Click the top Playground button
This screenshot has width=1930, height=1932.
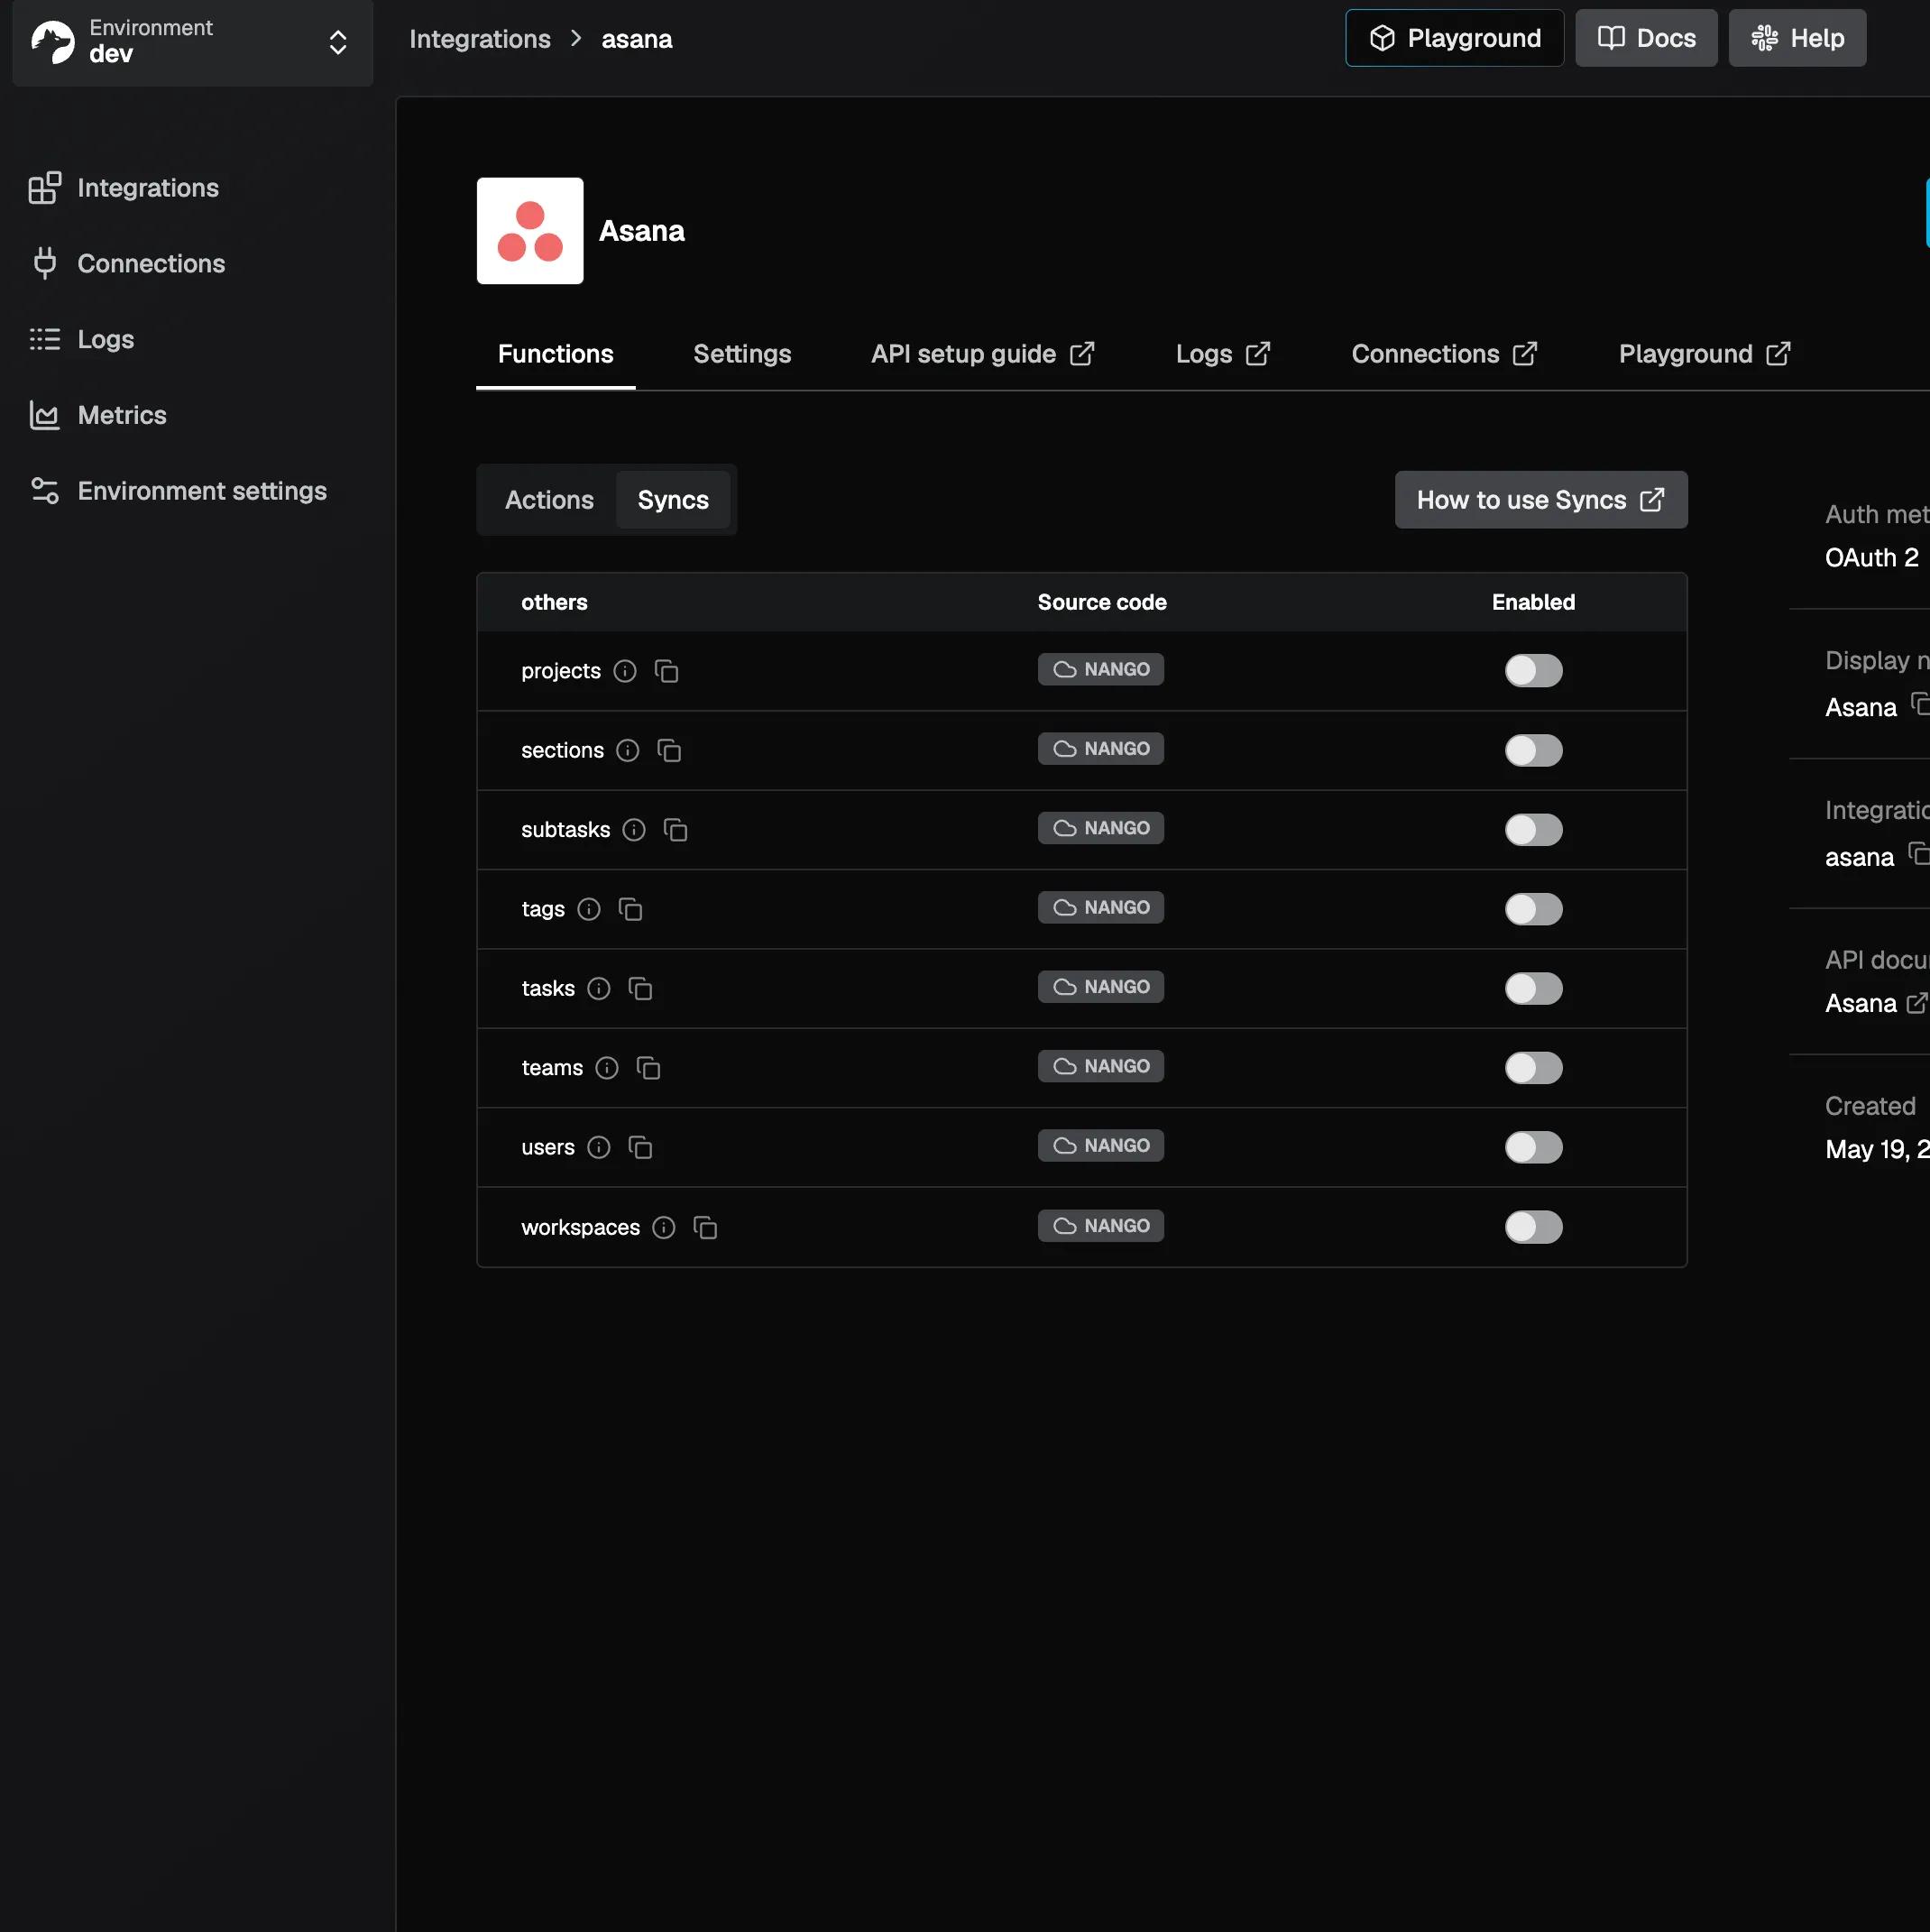1454,38
